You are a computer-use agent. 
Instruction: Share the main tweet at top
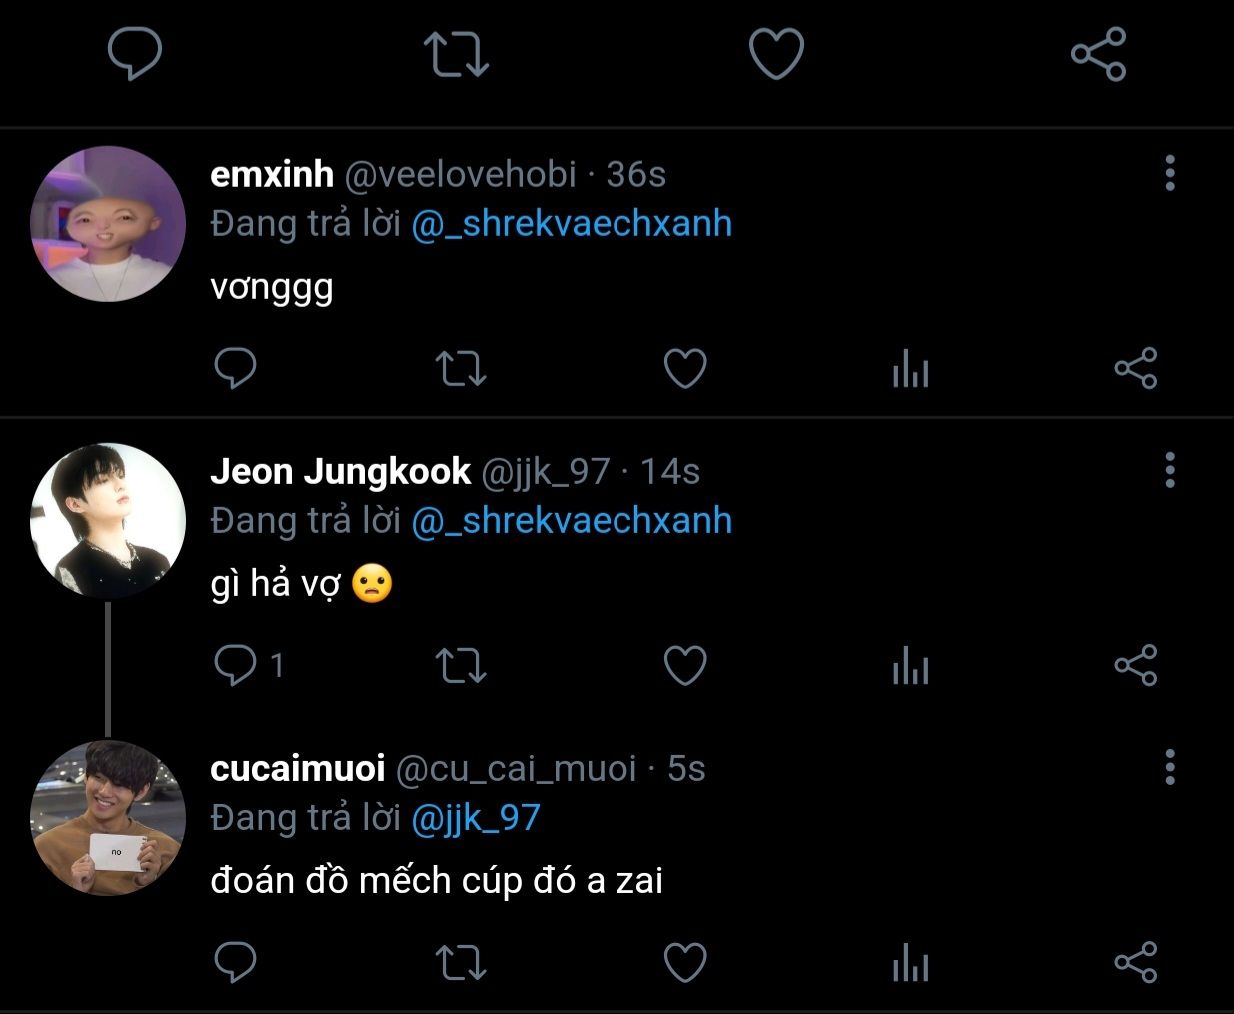point(1098,54)
